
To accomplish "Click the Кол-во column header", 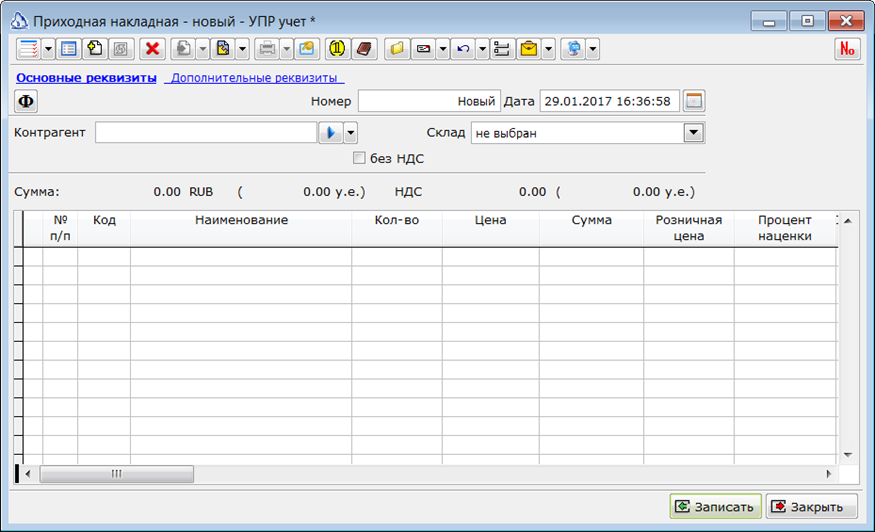I will click(397, 228).
